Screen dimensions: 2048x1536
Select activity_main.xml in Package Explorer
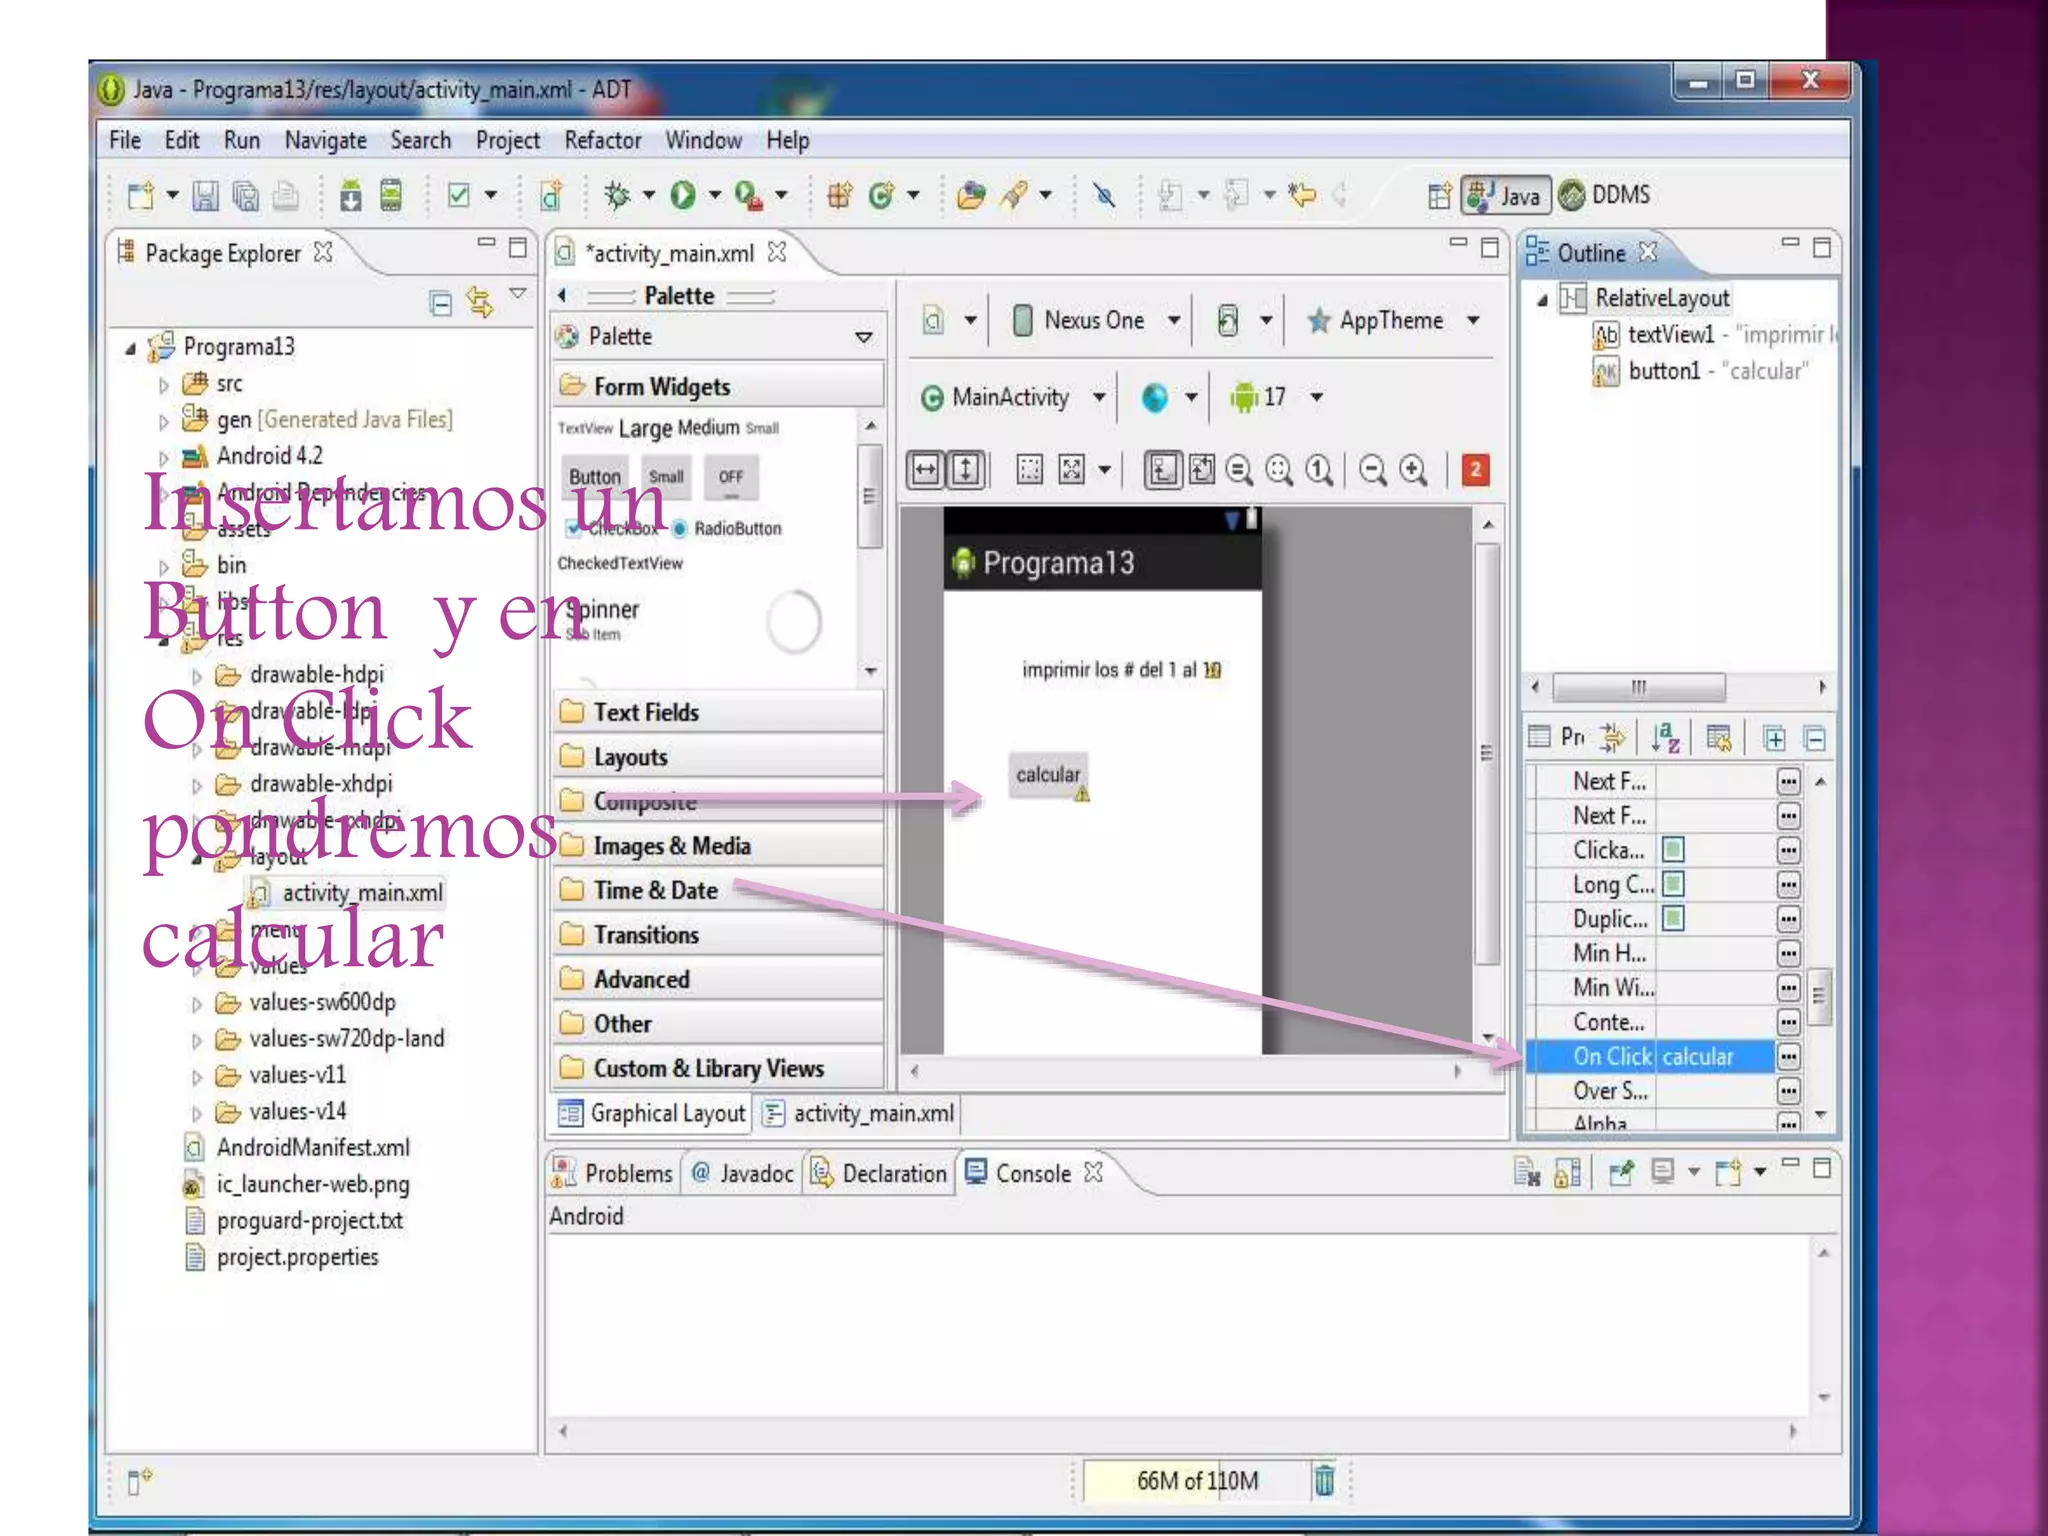point(345,893)
